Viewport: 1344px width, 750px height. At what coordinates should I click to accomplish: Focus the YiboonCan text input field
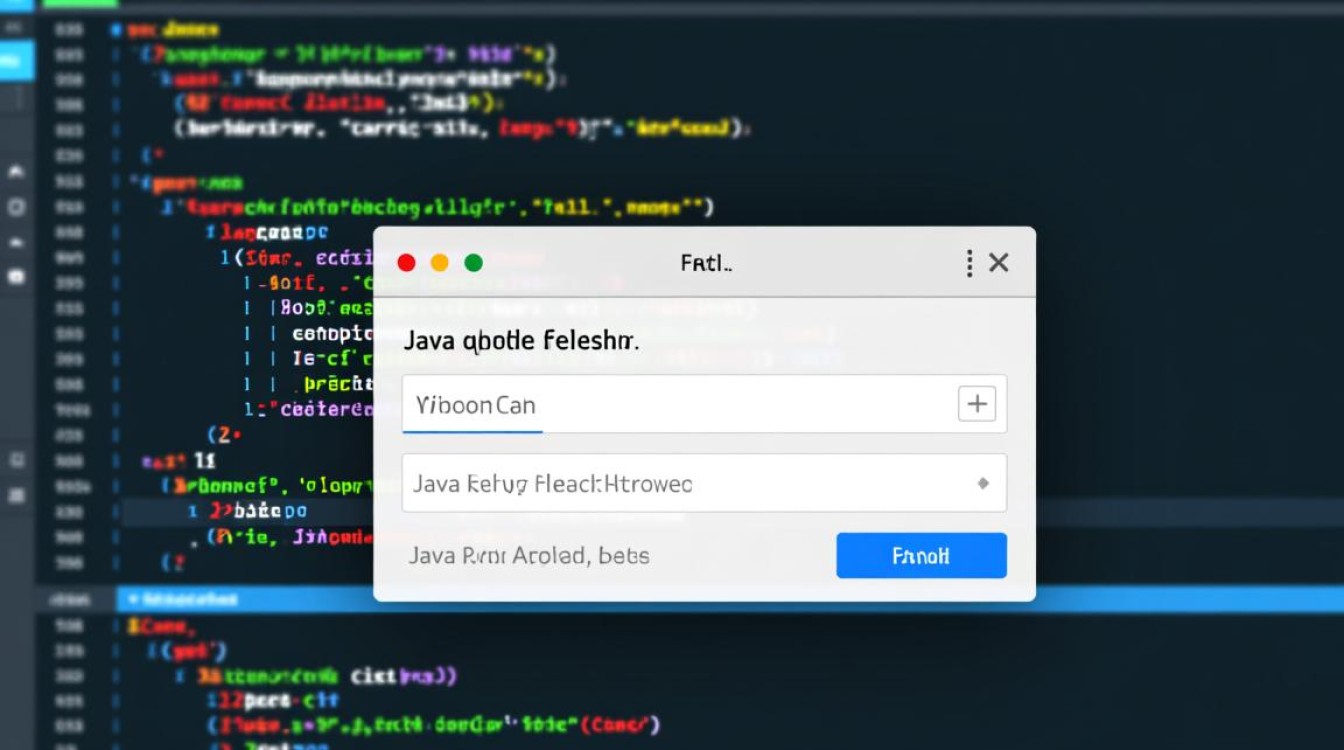pos(670,405)
